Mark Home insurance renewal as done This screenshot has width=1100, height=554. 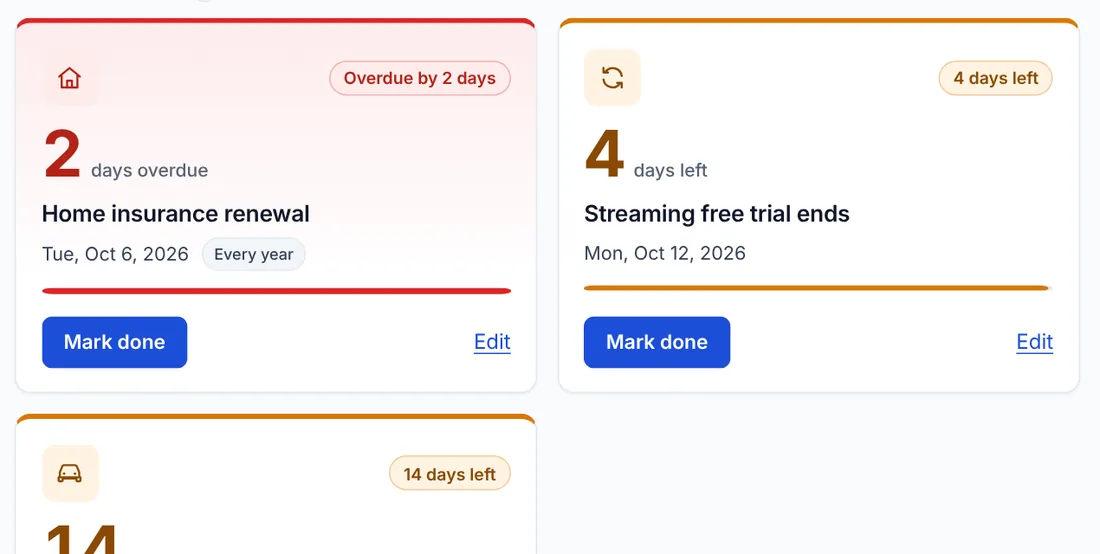(114, 342)
